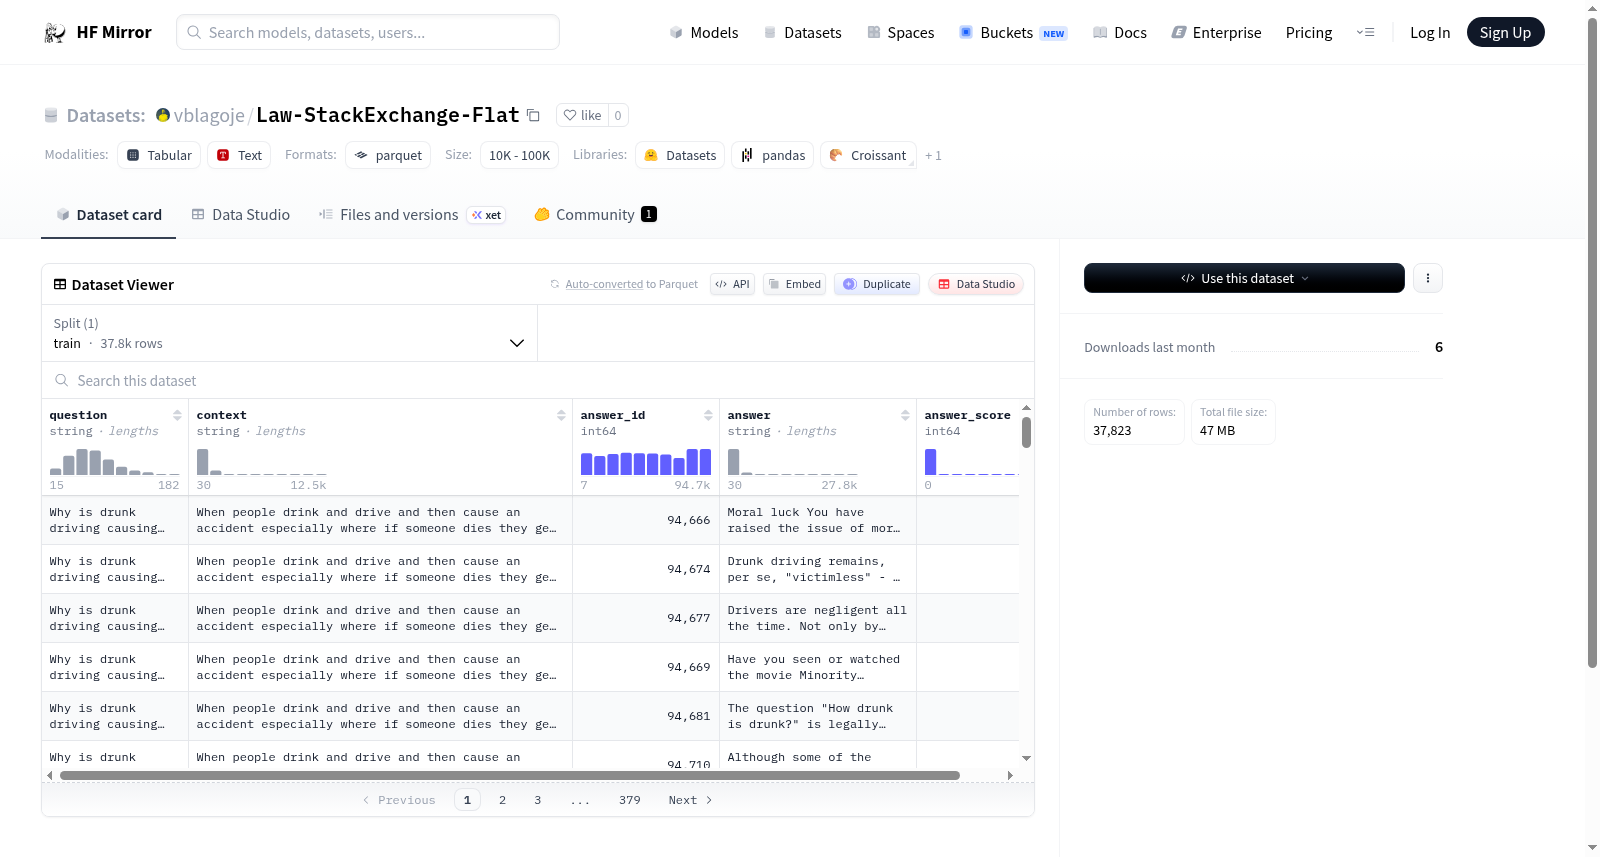Click the table's scroll-right arrow
This screenshot has width=1600, height=857.
click(1010, 775)
